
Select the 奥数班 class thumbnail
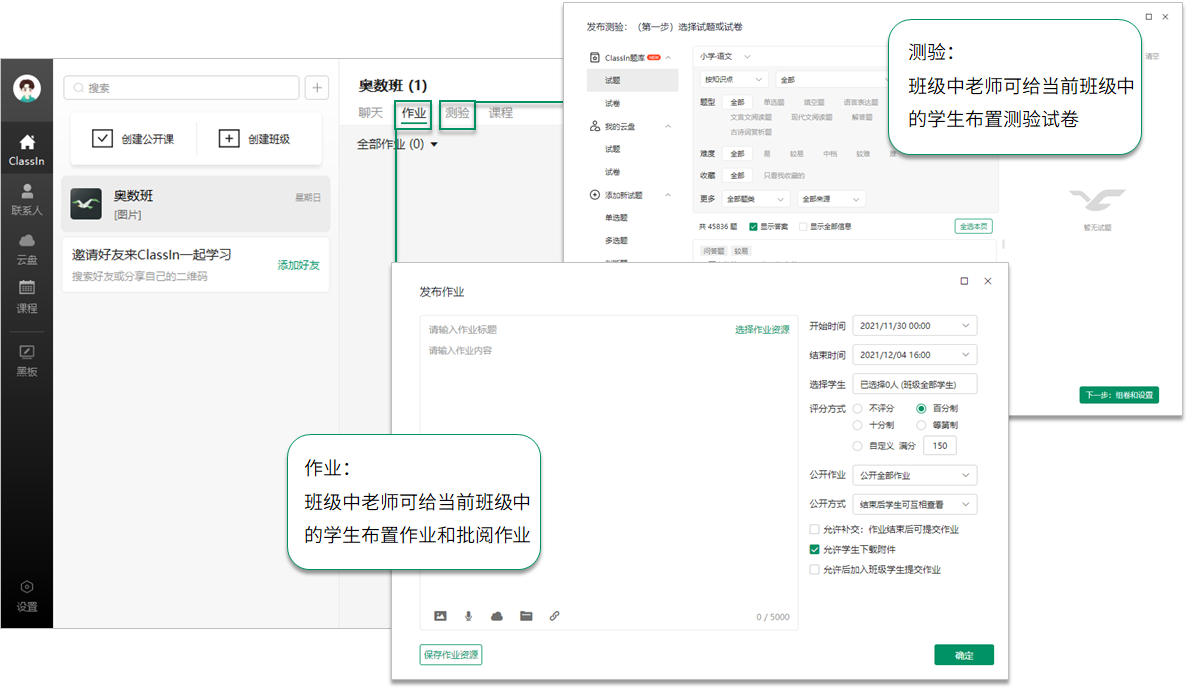[86, 204]
